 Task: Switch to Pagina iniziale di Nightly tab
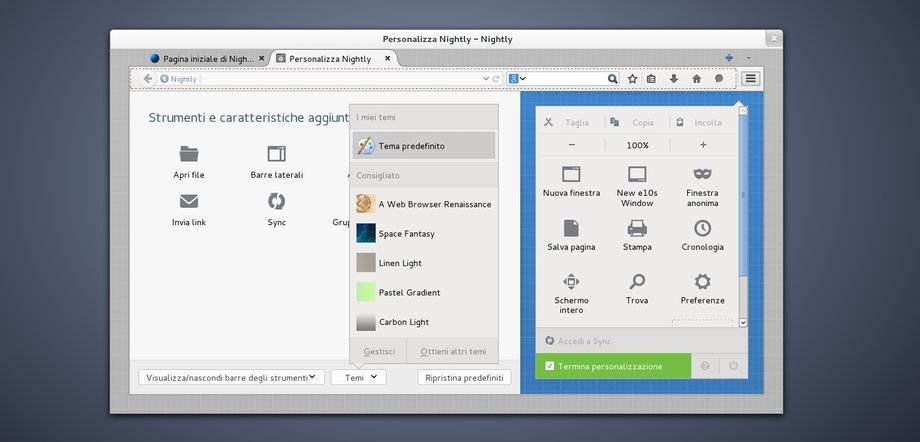206,59
